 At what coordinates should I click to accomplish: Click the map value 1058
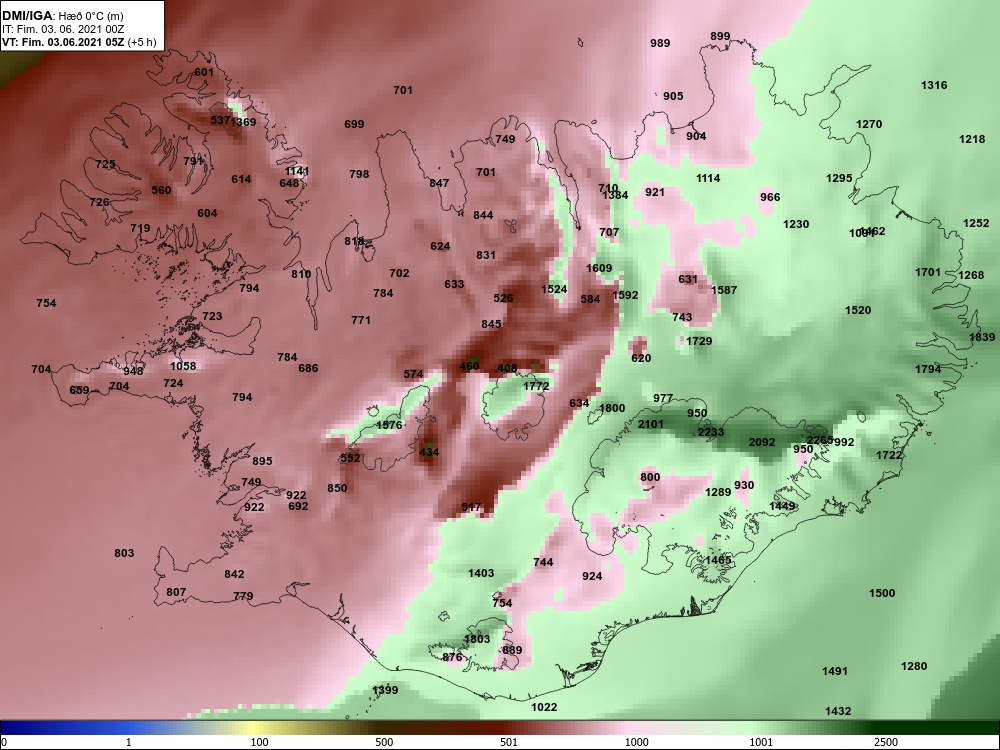click(x=183, y=366)
